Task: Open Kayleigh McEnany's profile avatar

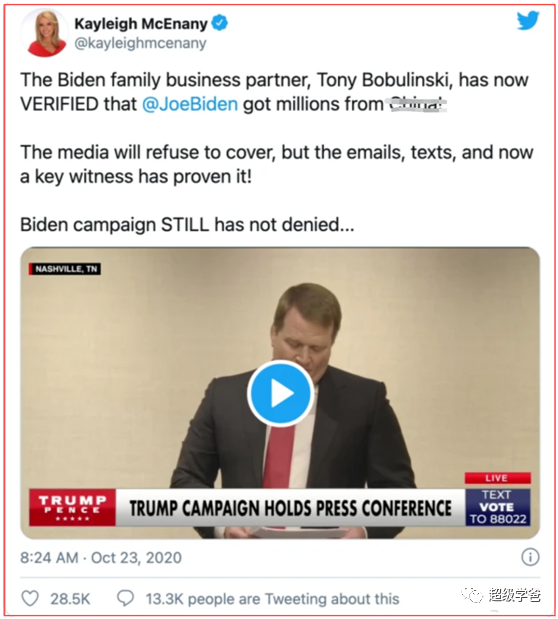Action: 45,32
